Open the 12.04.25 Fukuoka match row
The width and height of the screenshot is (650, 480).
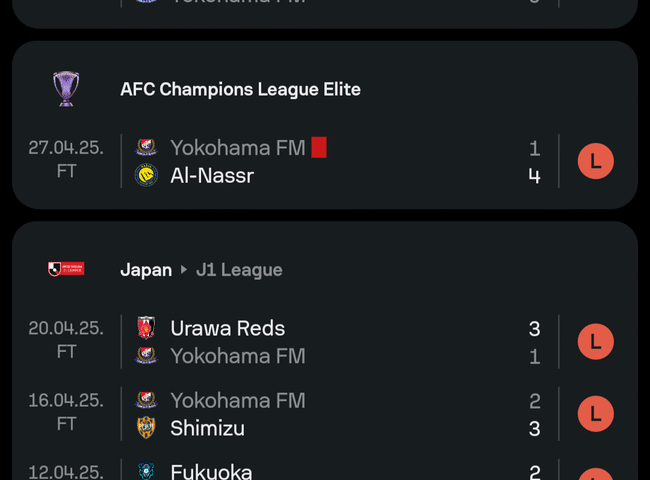pos(325,470)
